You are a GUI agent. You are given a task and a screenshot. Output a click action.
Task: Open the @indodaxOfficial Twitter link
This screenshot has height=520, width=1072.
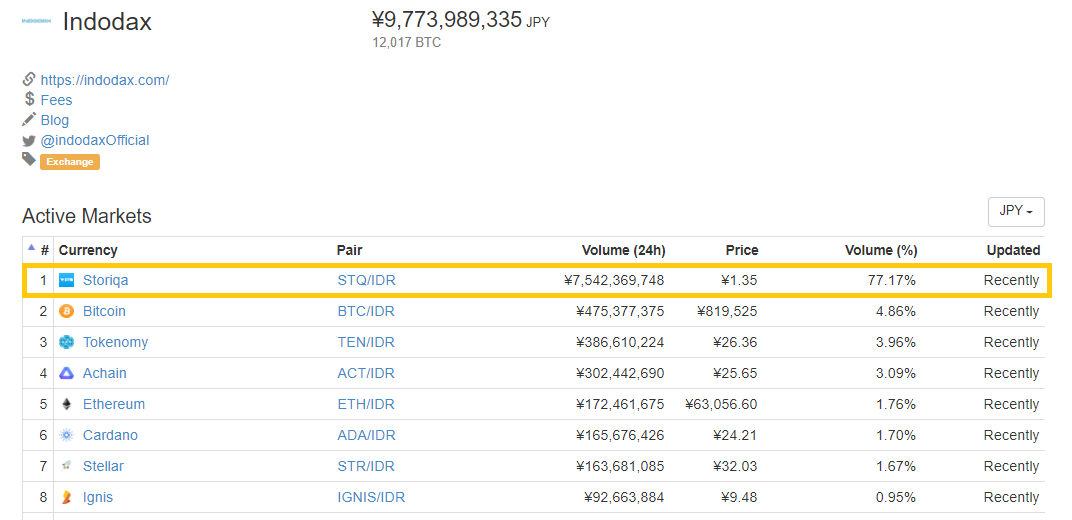95,140
